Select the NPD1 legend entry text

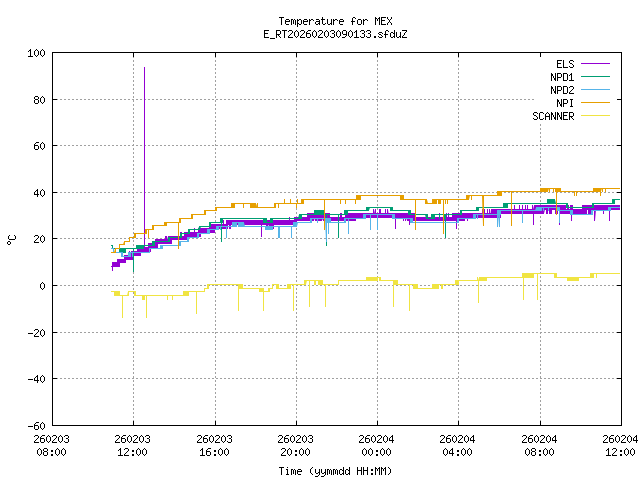coord(562,77)
